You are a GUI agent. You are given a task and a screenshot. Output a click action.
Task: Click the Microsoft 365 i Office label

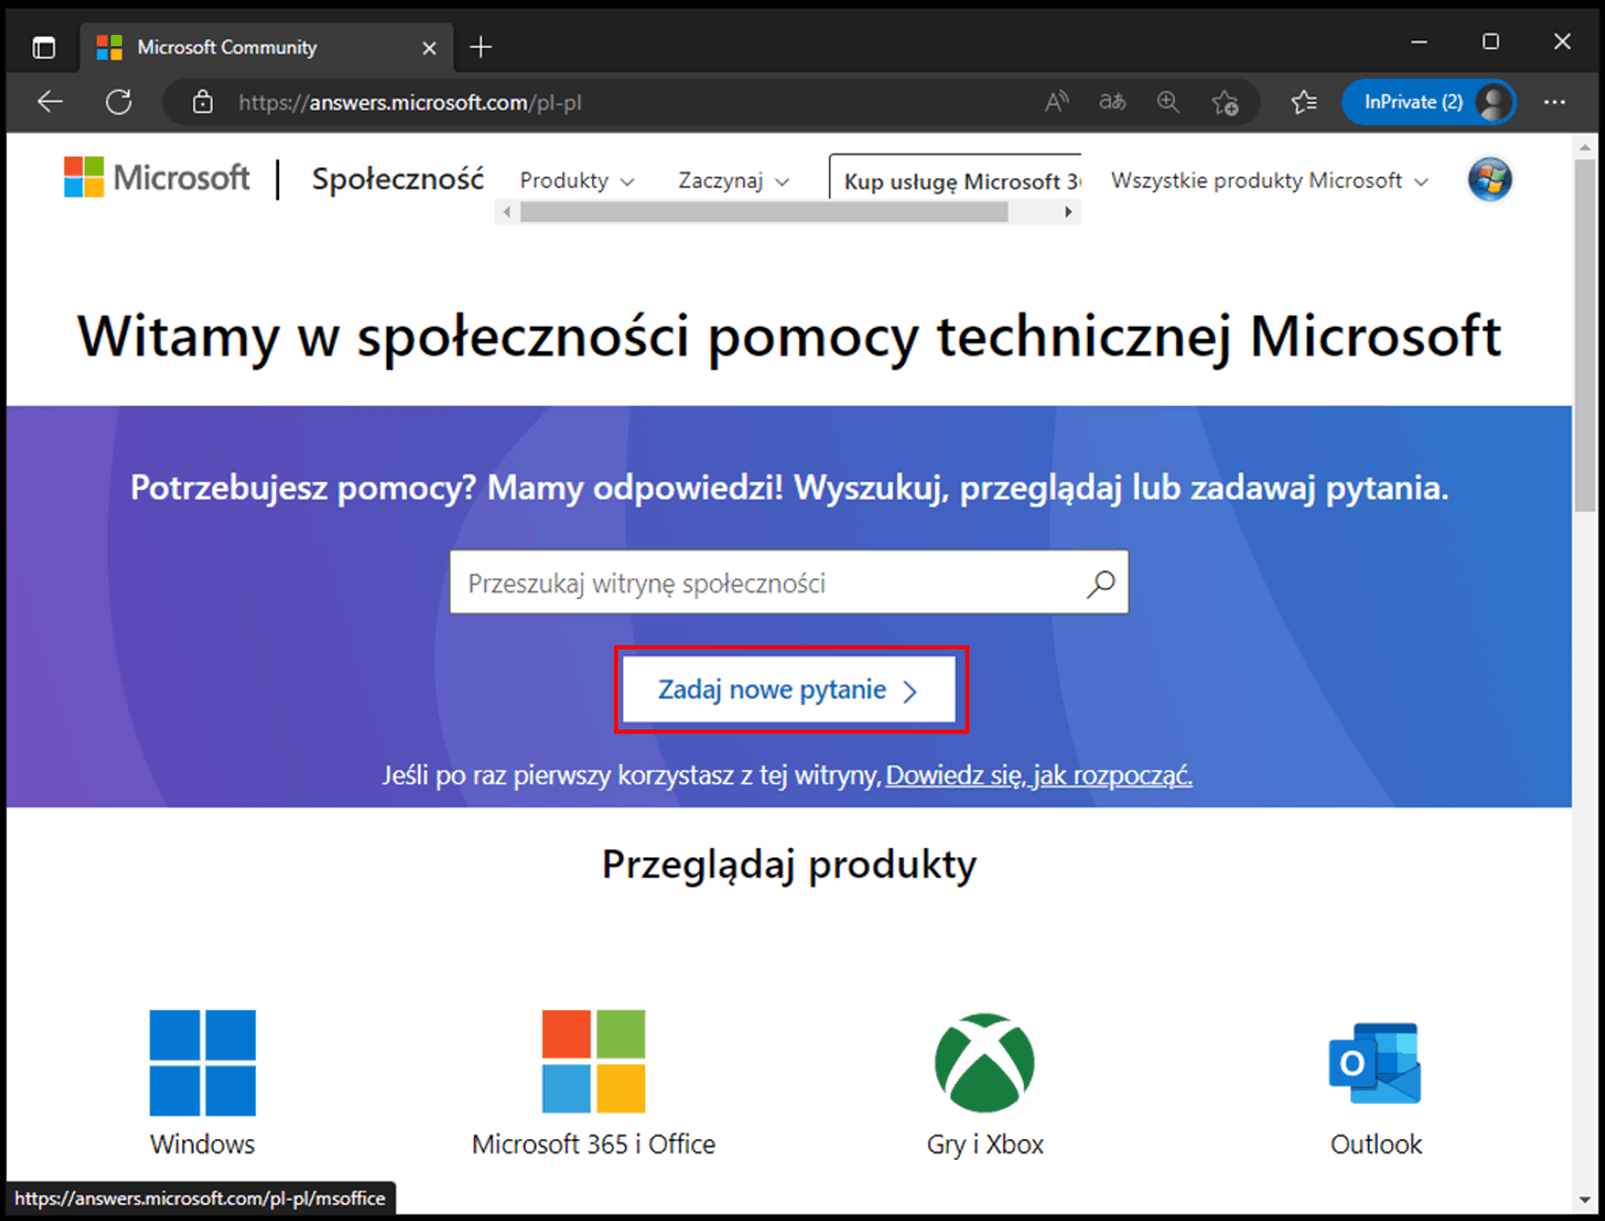click(x=594, y=1144)
